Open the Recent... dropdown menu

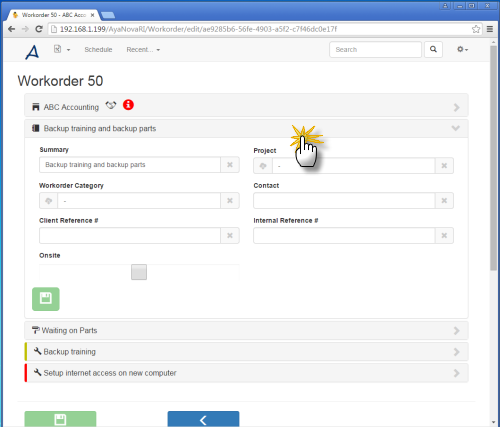(x=143, y=50)
